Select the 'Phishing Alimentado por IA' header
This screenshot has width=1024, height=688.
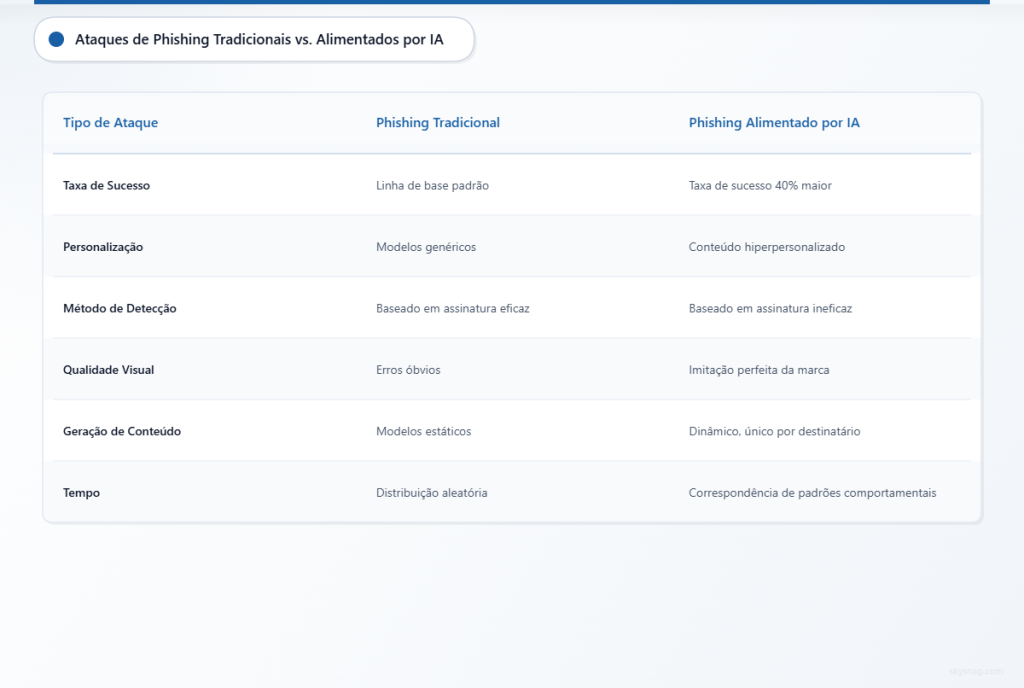pyautogui.click(x=774, y=123)
